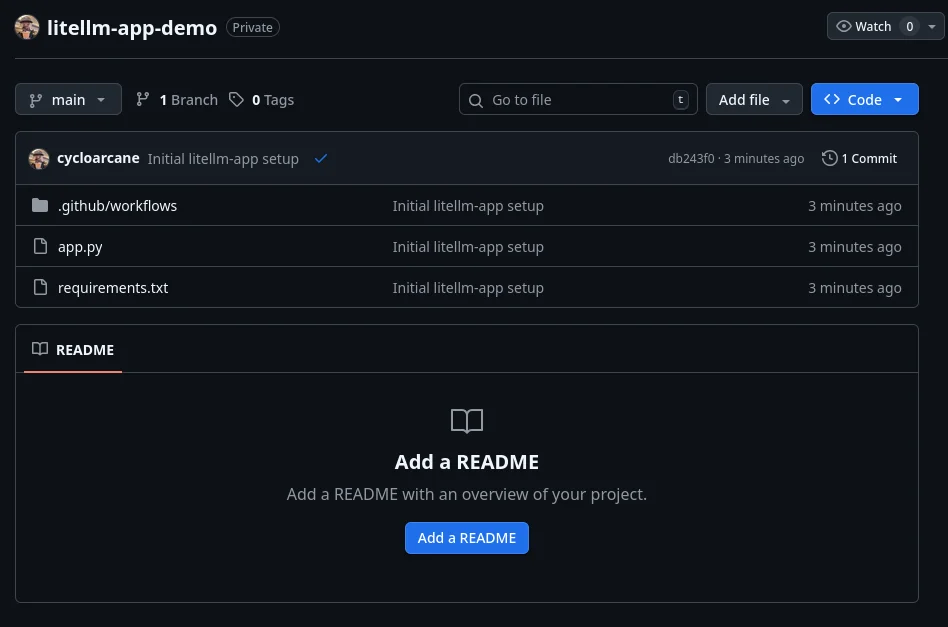948x627 pixels.
Task: Click the repository owner avatar beside litellm-app-demo
Action: [x=27, y=27]
